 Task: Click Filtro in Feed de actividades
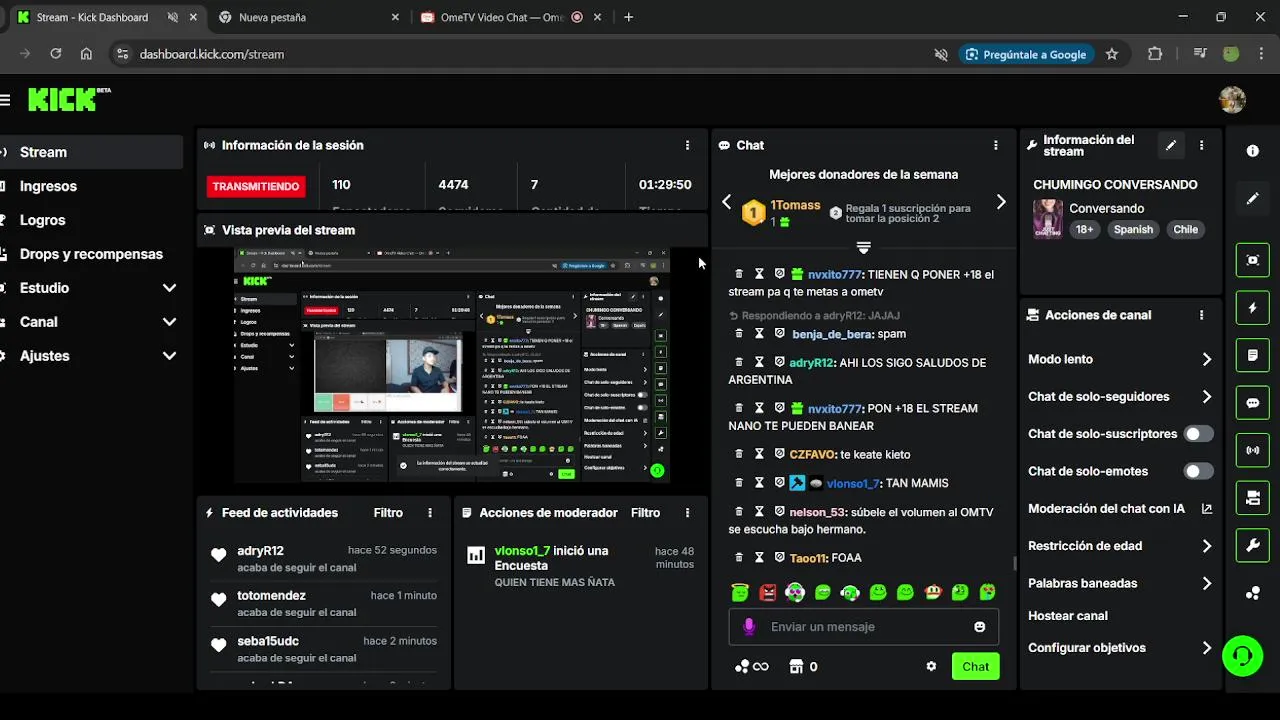(x=388, y=513)
